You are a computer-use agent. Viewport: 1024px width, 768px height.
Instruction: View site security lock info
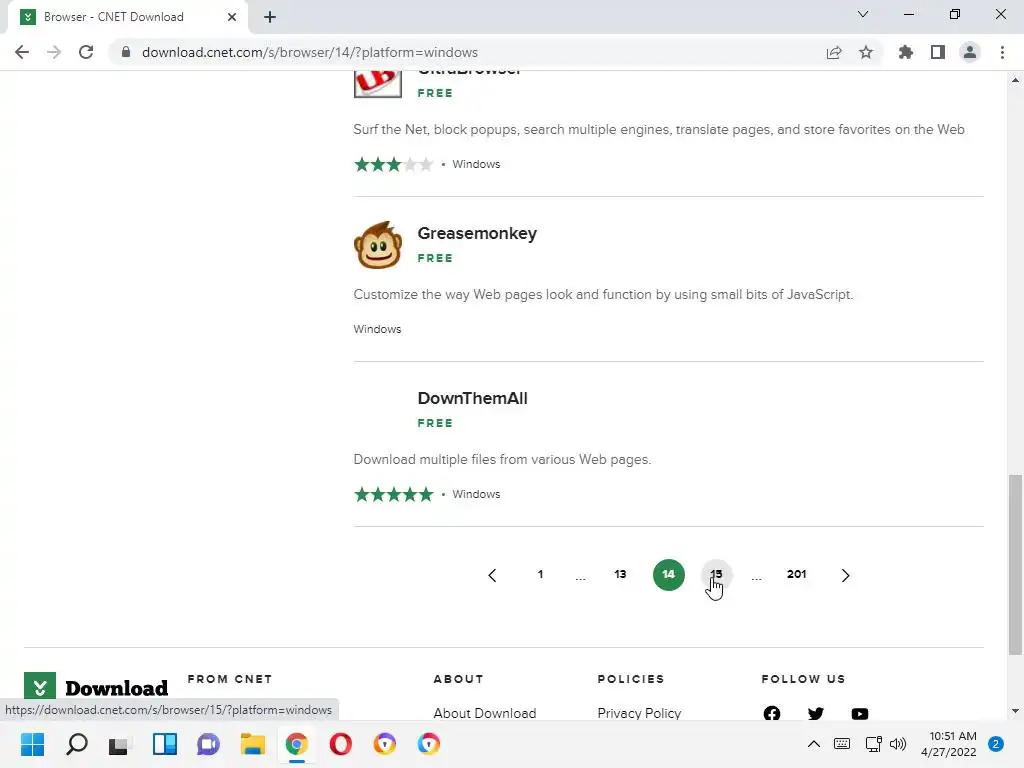click(x=126, y=52)
